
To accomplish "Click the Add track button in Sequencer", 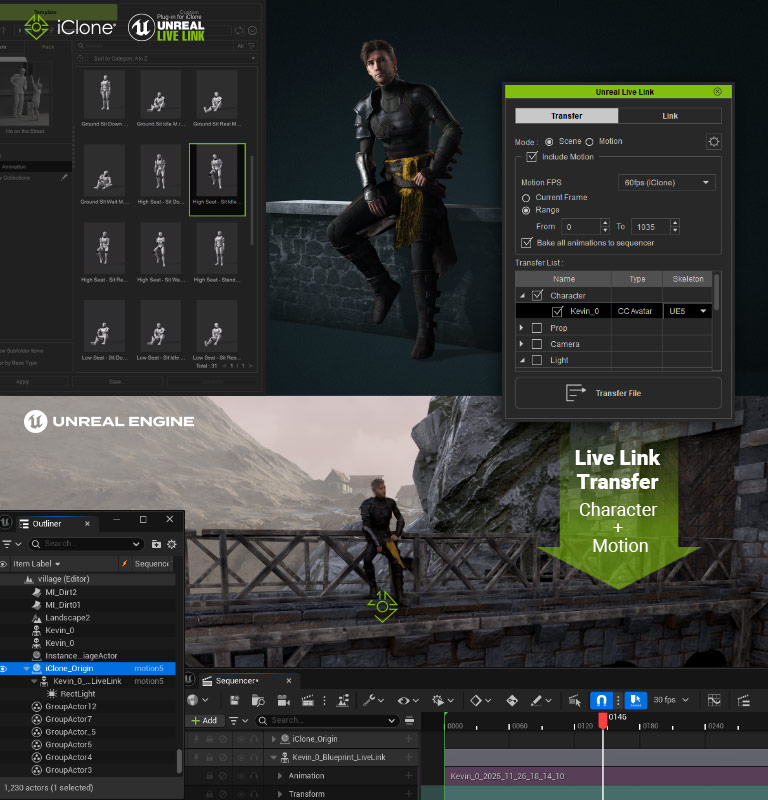I will (204, 720).
